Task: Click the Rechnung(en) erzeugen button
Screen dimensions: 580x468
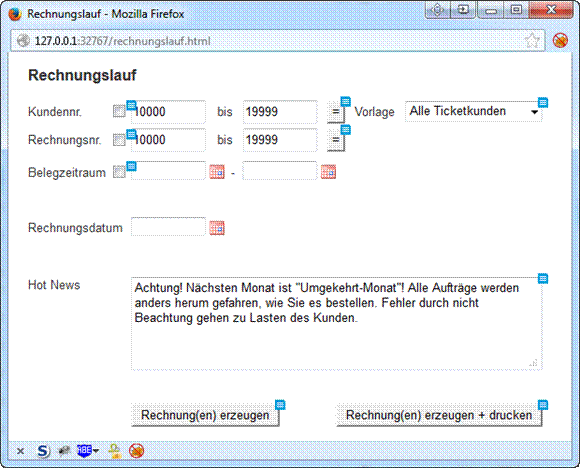Action: pos(205,415)
